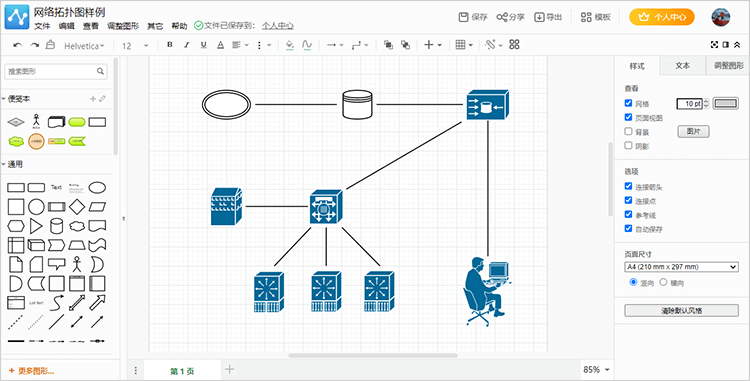Click the bring to front icon
Viewport: 750px width, 381px height.
tap(388, 45)
